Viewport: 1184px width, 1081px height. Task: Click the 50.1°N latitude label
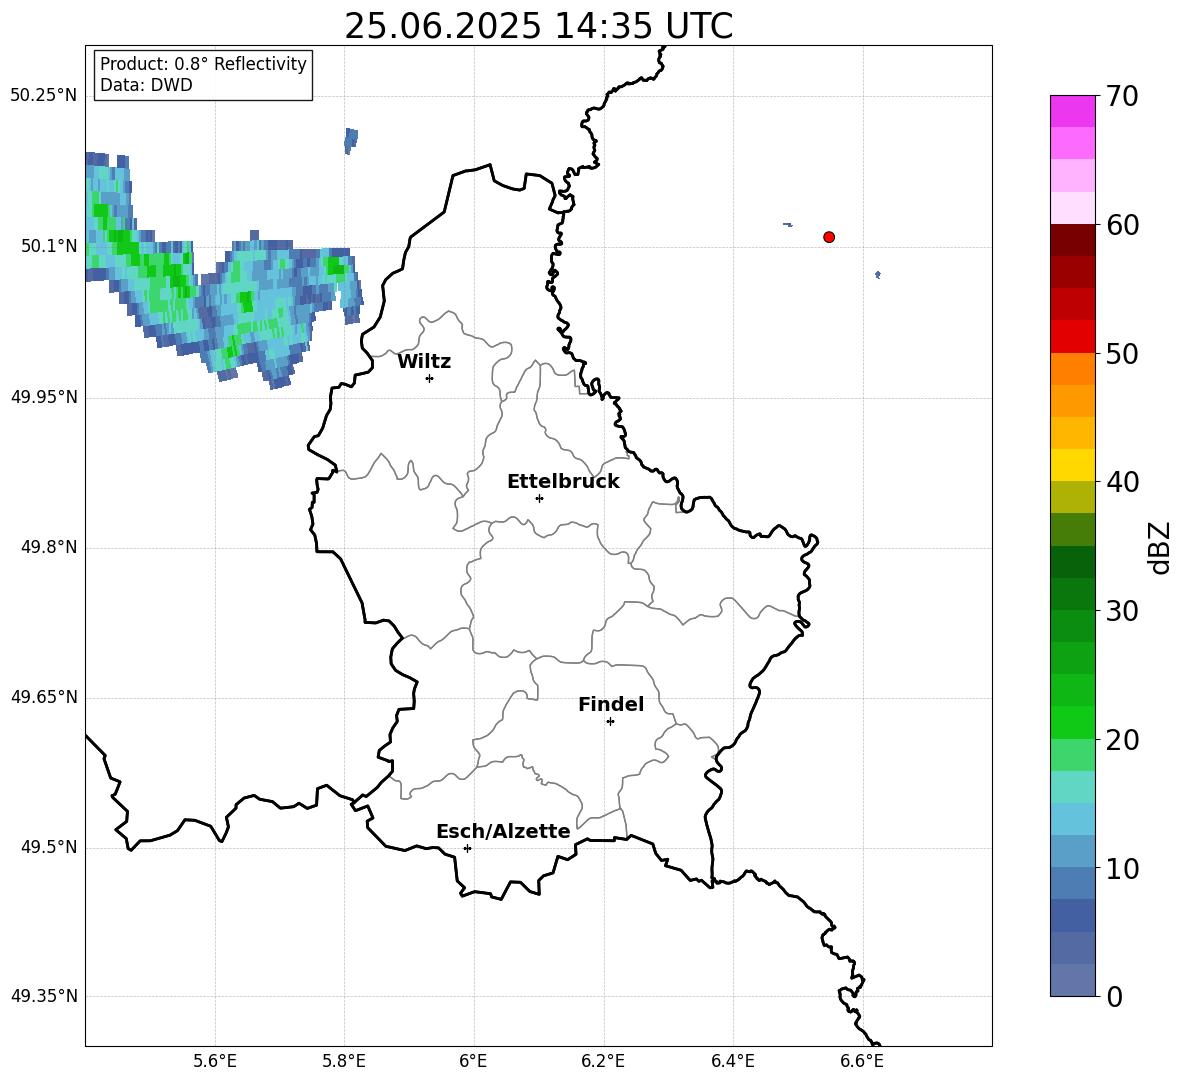point(50,246)
